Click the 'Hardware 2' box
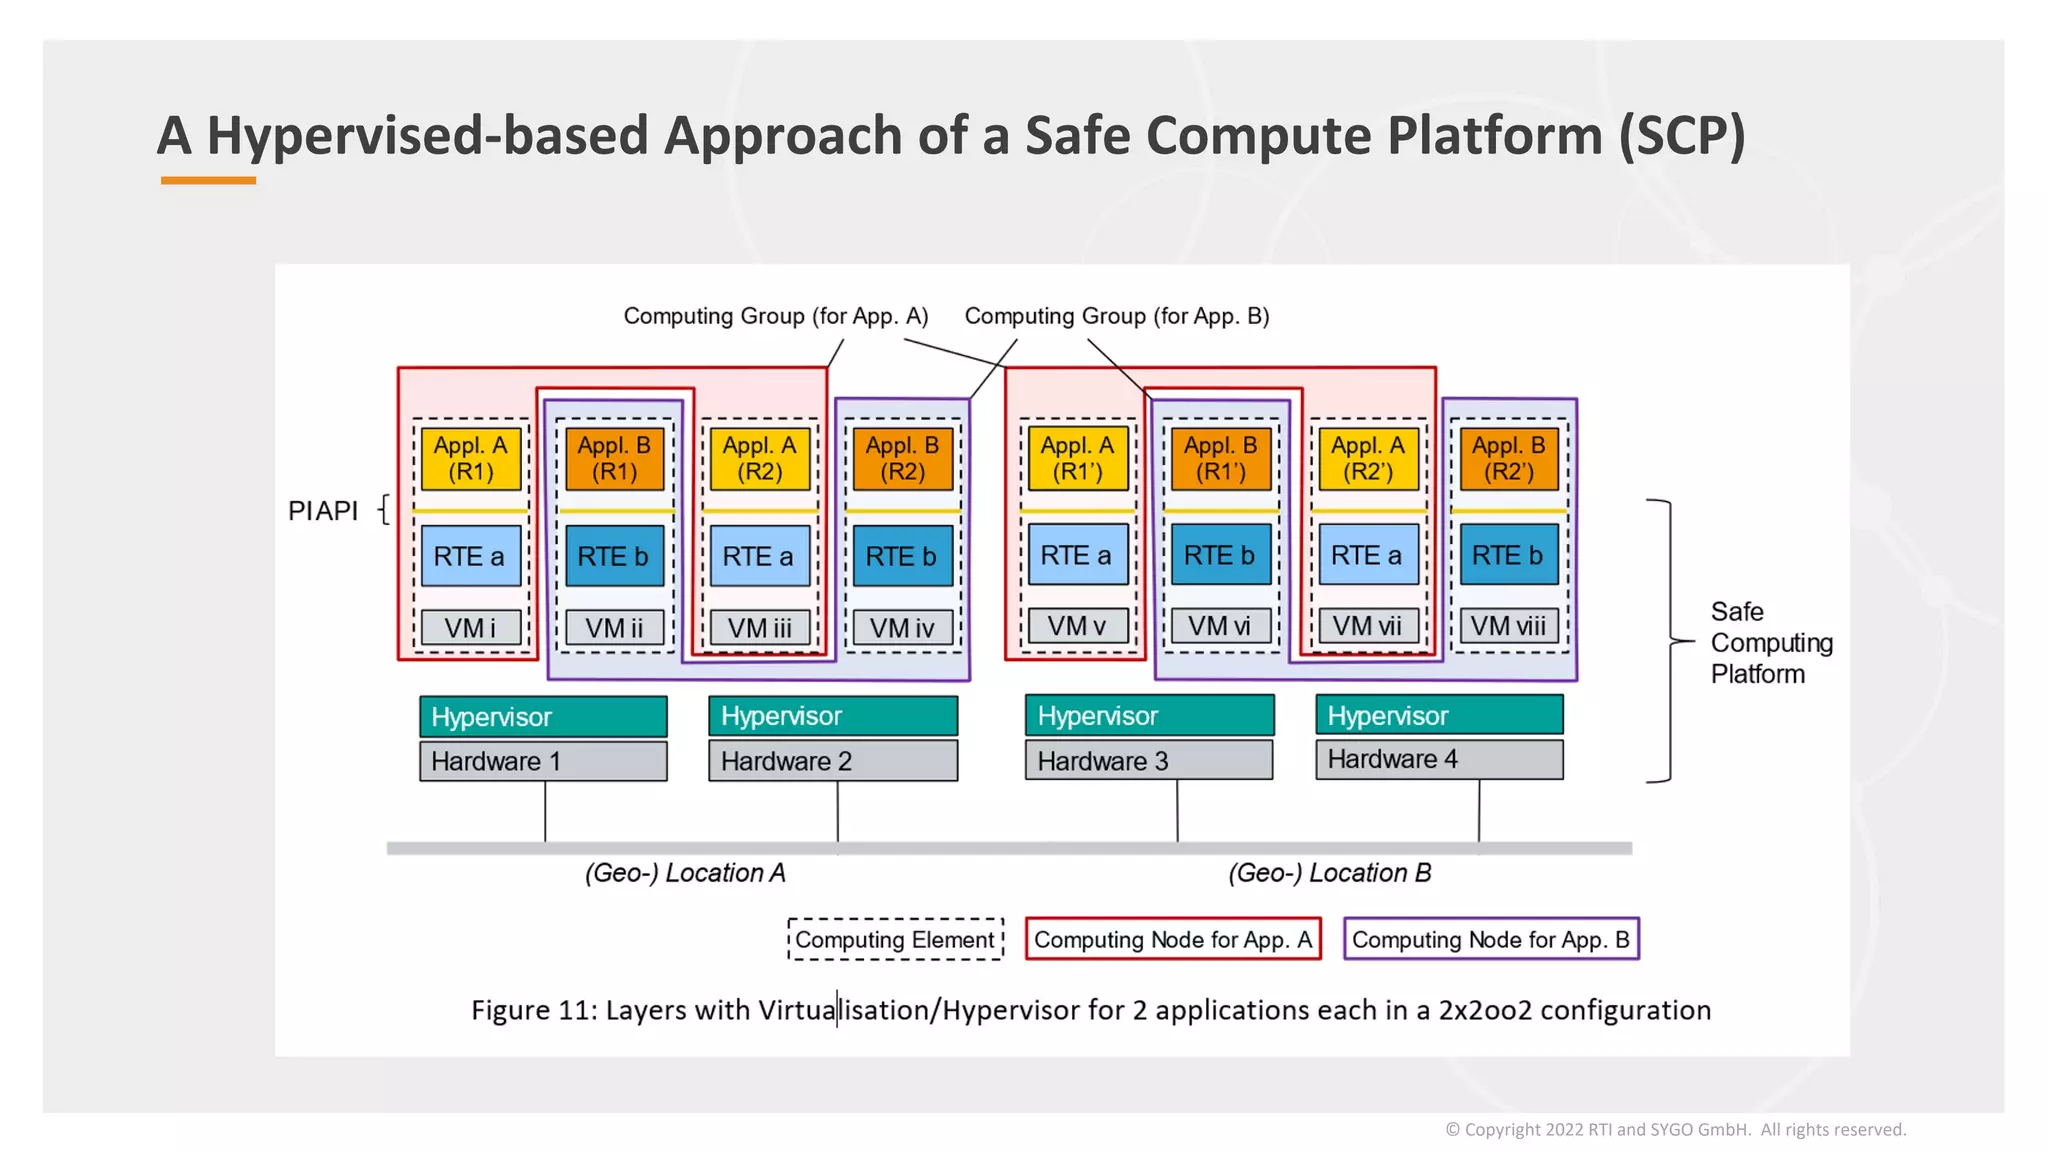This screenshot has height=1152, width=2048. 833,761
